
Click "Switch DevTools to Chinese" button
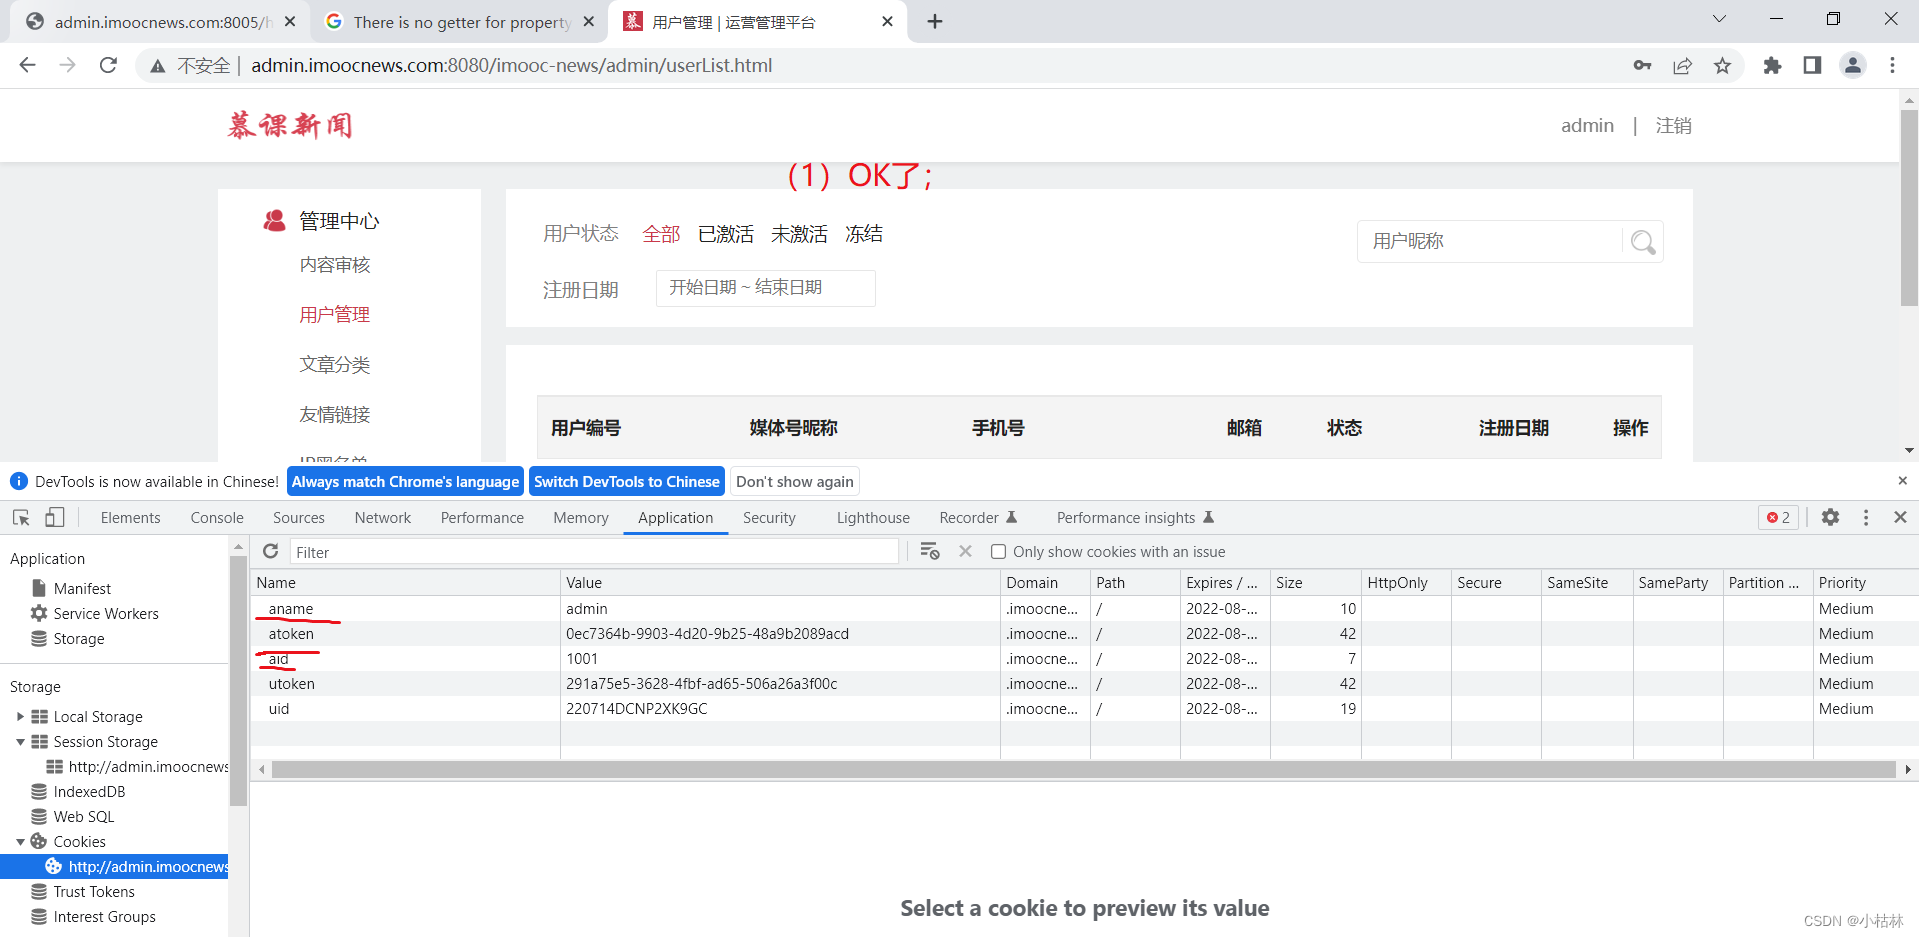click(x=626, y=481)
